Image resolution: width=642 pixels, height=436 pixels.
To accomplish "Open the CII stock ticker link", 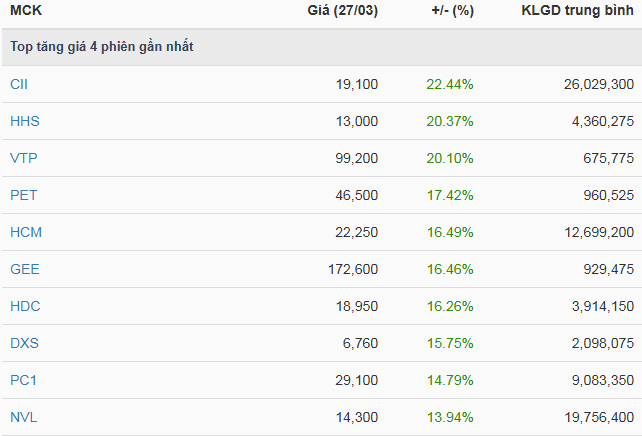I will click(19, 85).
